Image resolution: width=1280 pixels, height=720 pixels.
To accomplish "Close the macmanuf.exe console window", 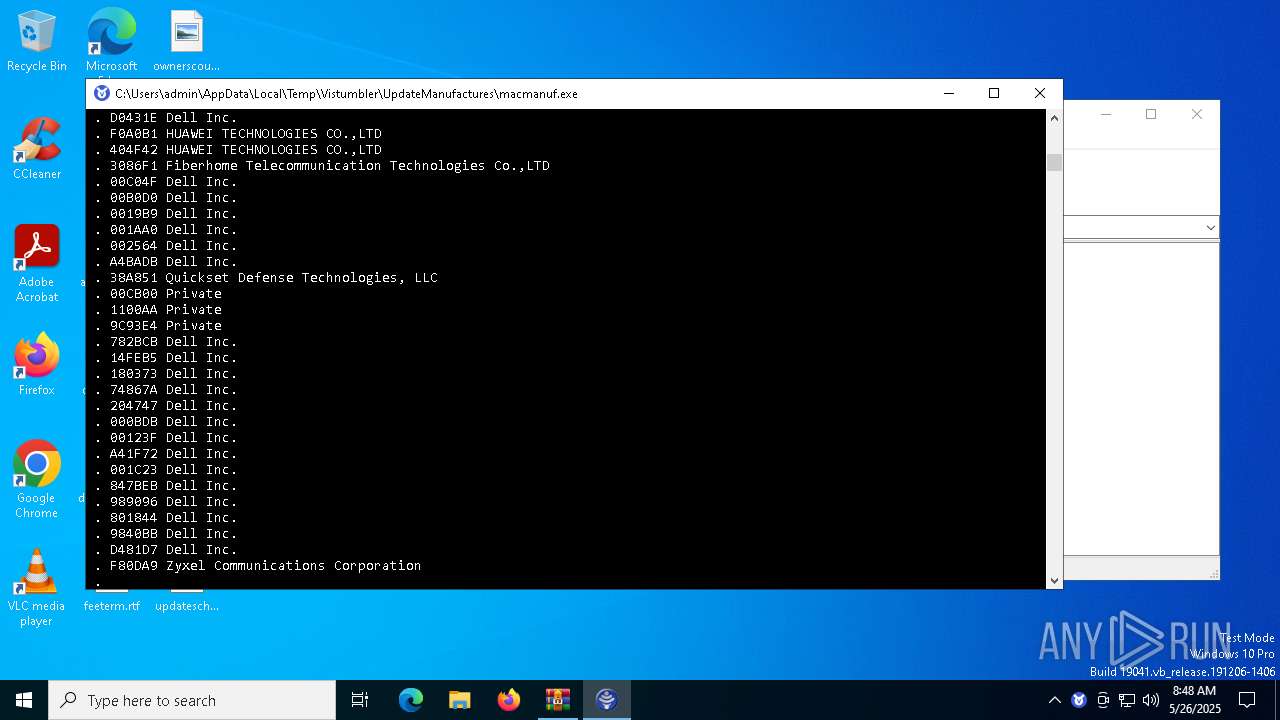I will tap(1040, 93).
